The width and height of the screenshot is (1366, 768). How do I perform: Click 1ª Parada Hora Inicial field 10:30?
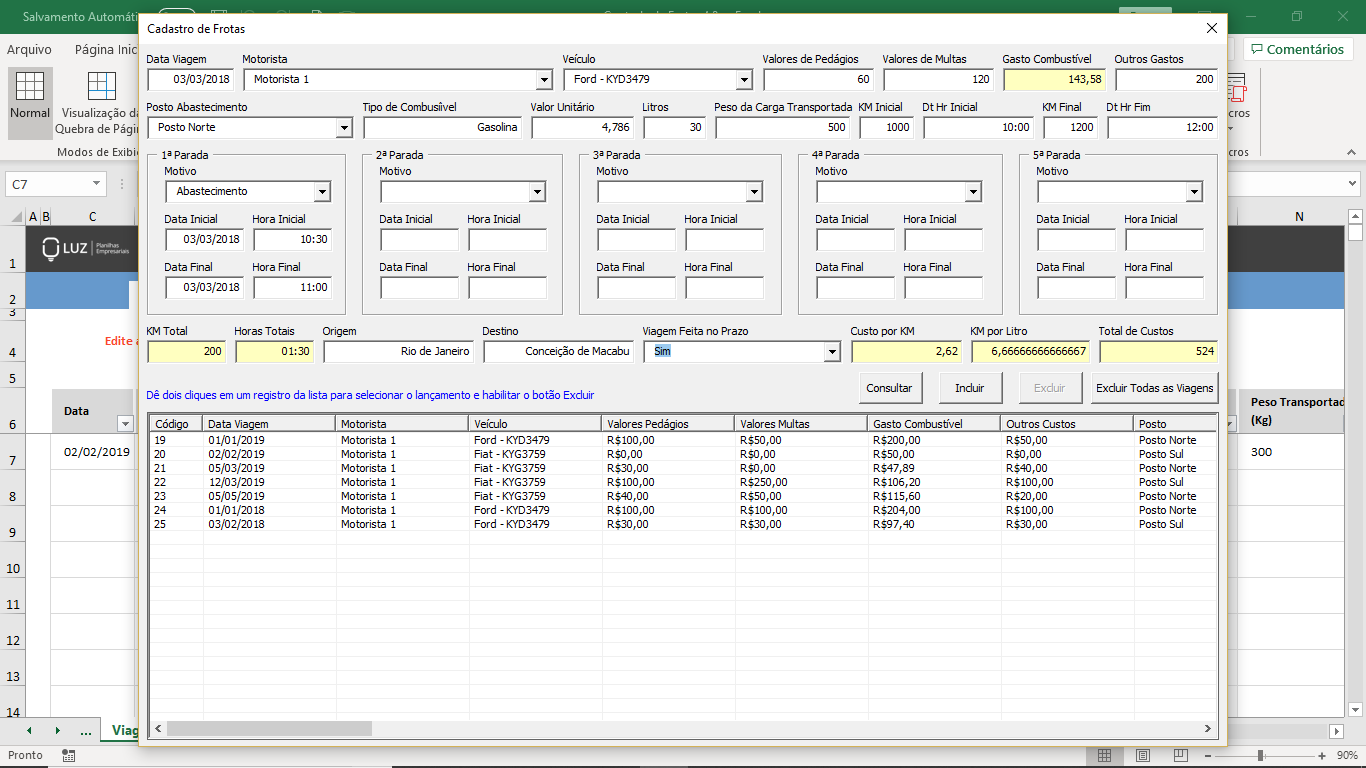click(x=292, y=239)
